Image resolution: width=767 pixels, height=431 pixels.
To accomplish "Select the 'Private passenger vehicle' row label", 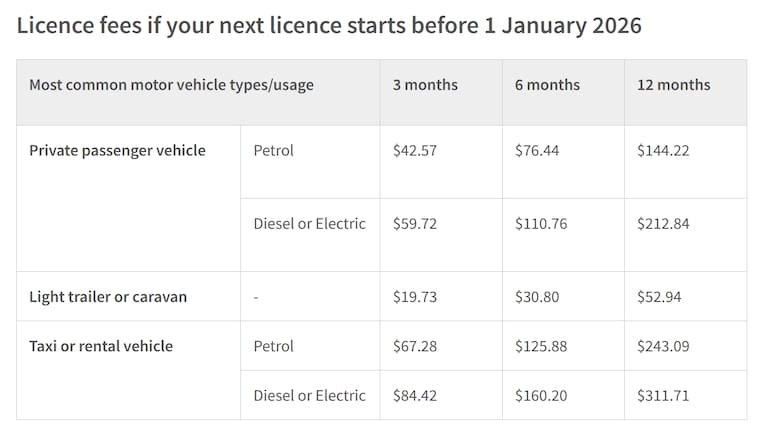I will pyautogui.click(x=117, y=151).
